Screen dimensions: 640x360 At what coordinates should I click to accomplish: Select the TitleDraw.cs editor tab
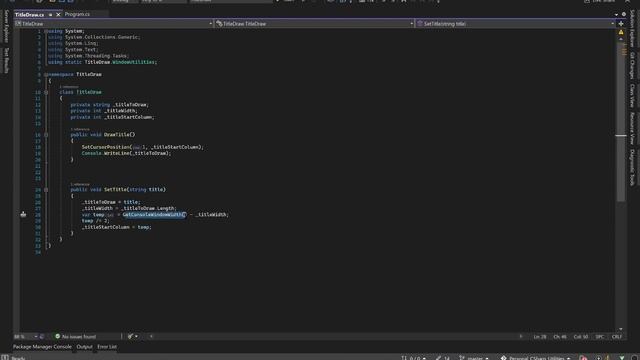(29, 15)
